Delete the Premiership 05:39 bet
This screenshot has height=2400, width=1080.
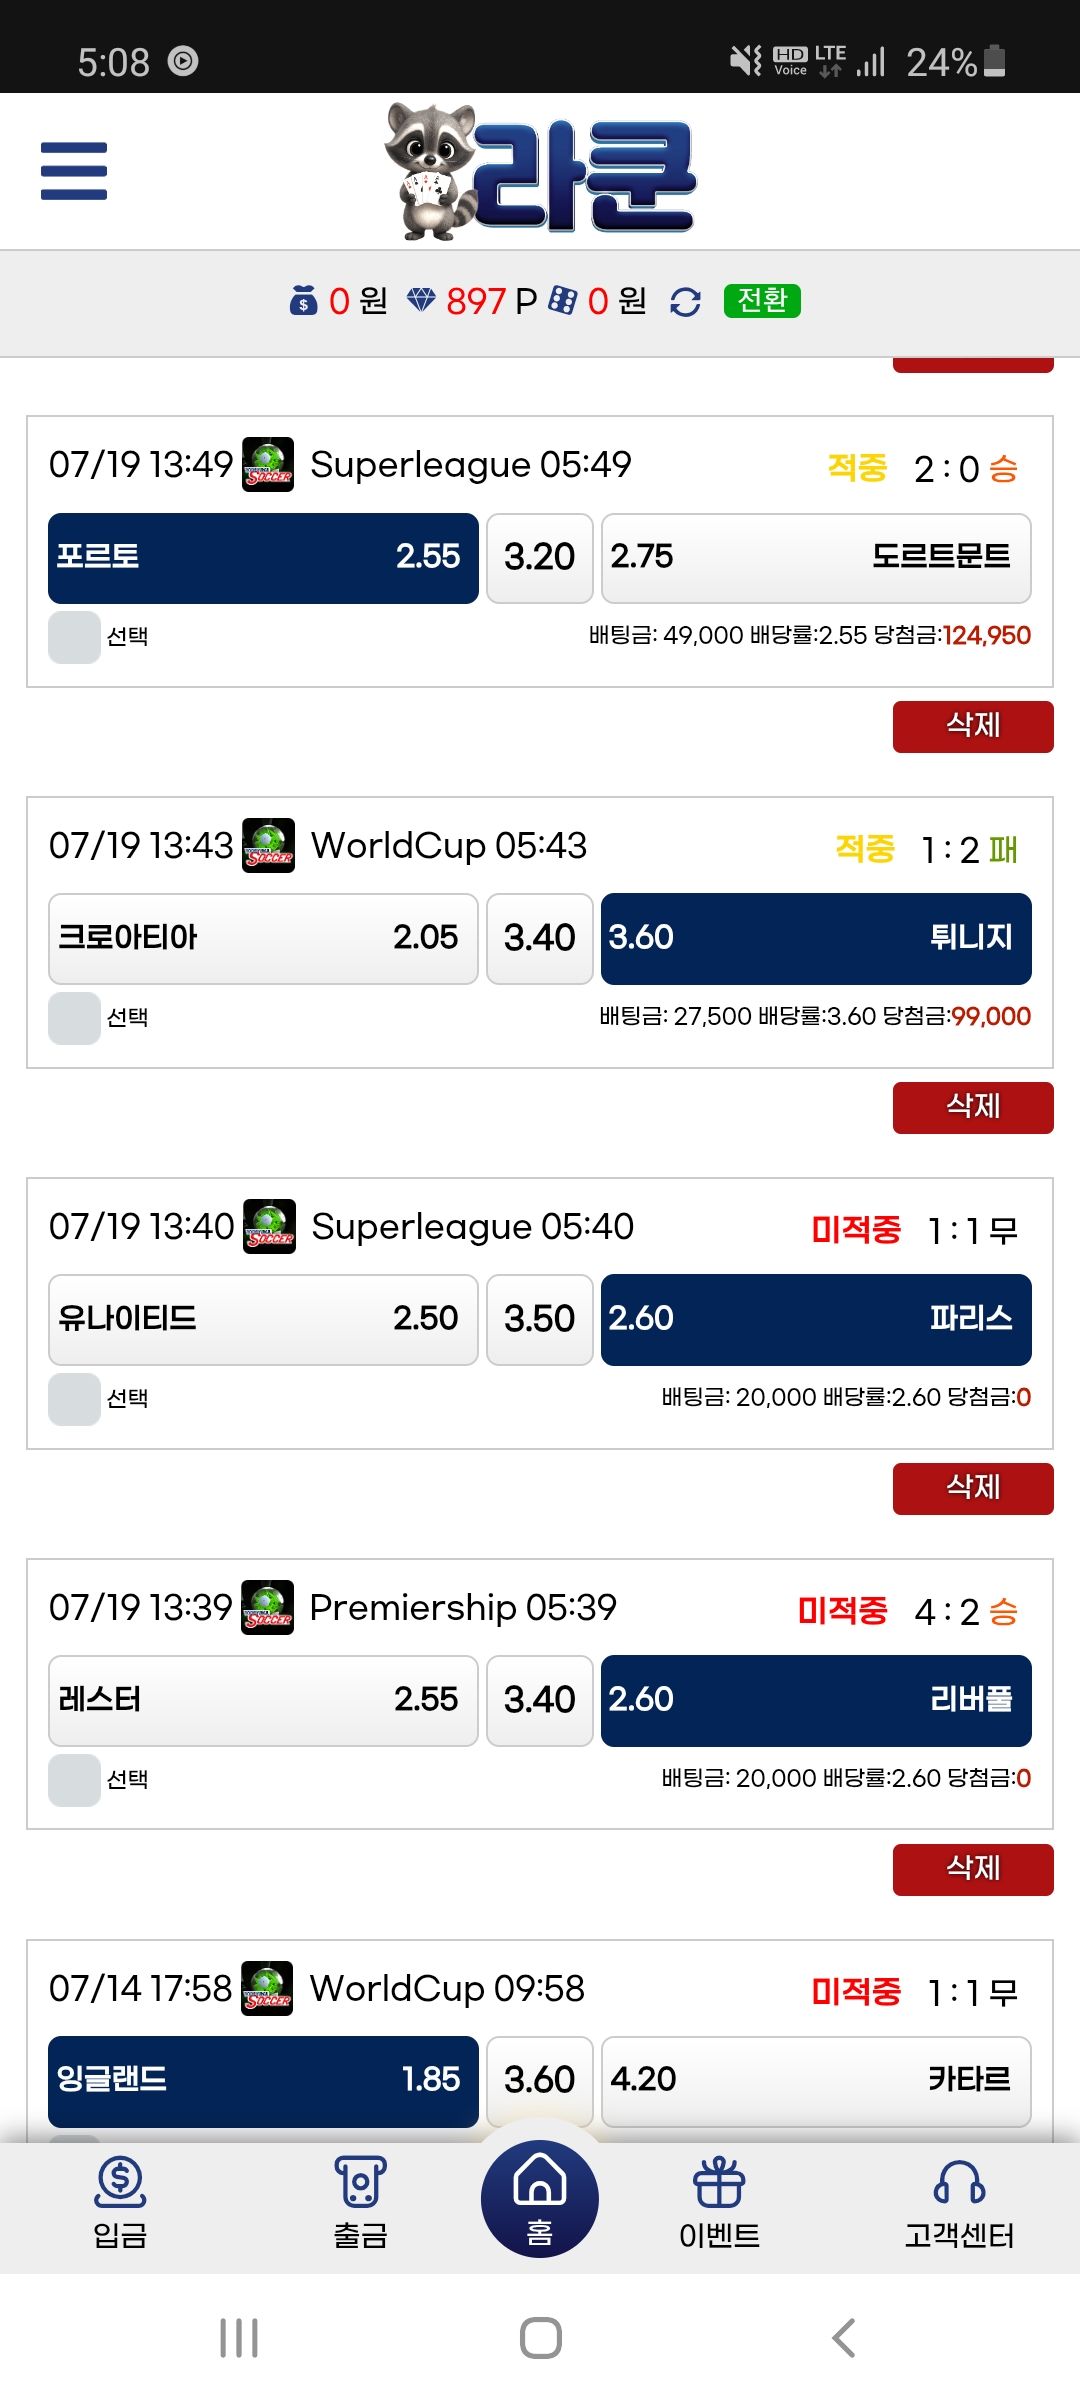click(x=973, y=1870)
